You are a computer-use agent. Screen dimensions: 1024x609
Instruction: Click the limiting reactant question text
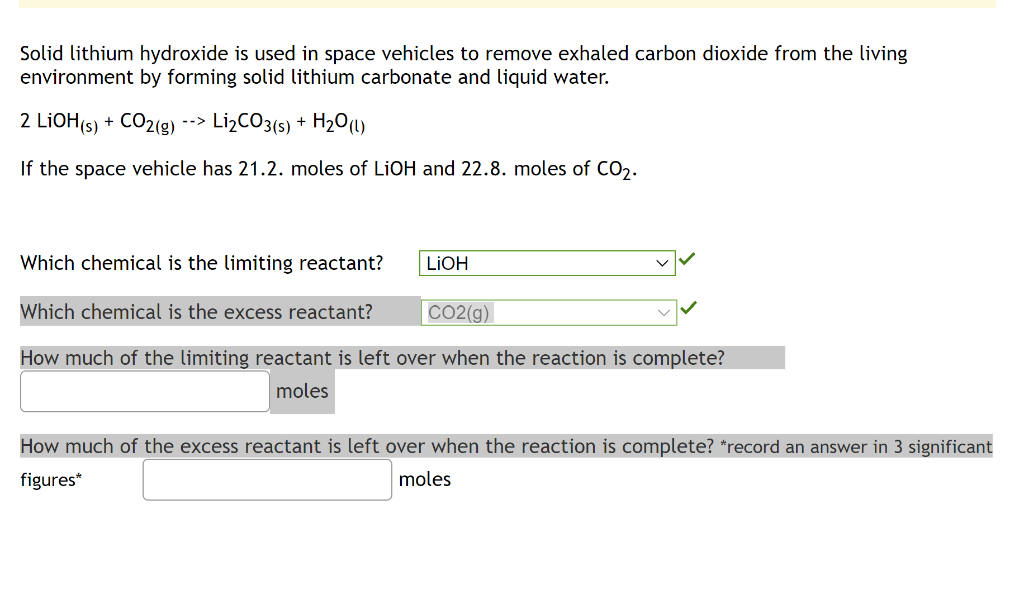point(202,263)
